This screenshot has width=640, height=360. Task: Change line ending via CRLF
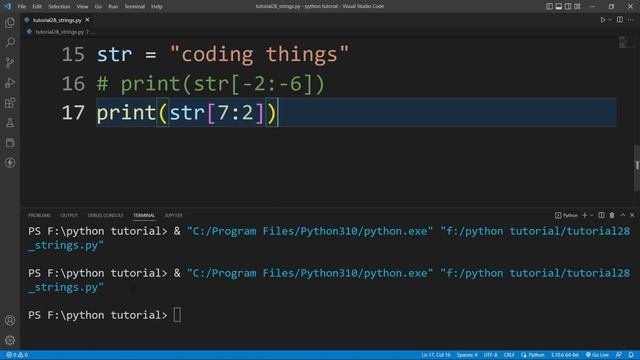tap(509, 355)
